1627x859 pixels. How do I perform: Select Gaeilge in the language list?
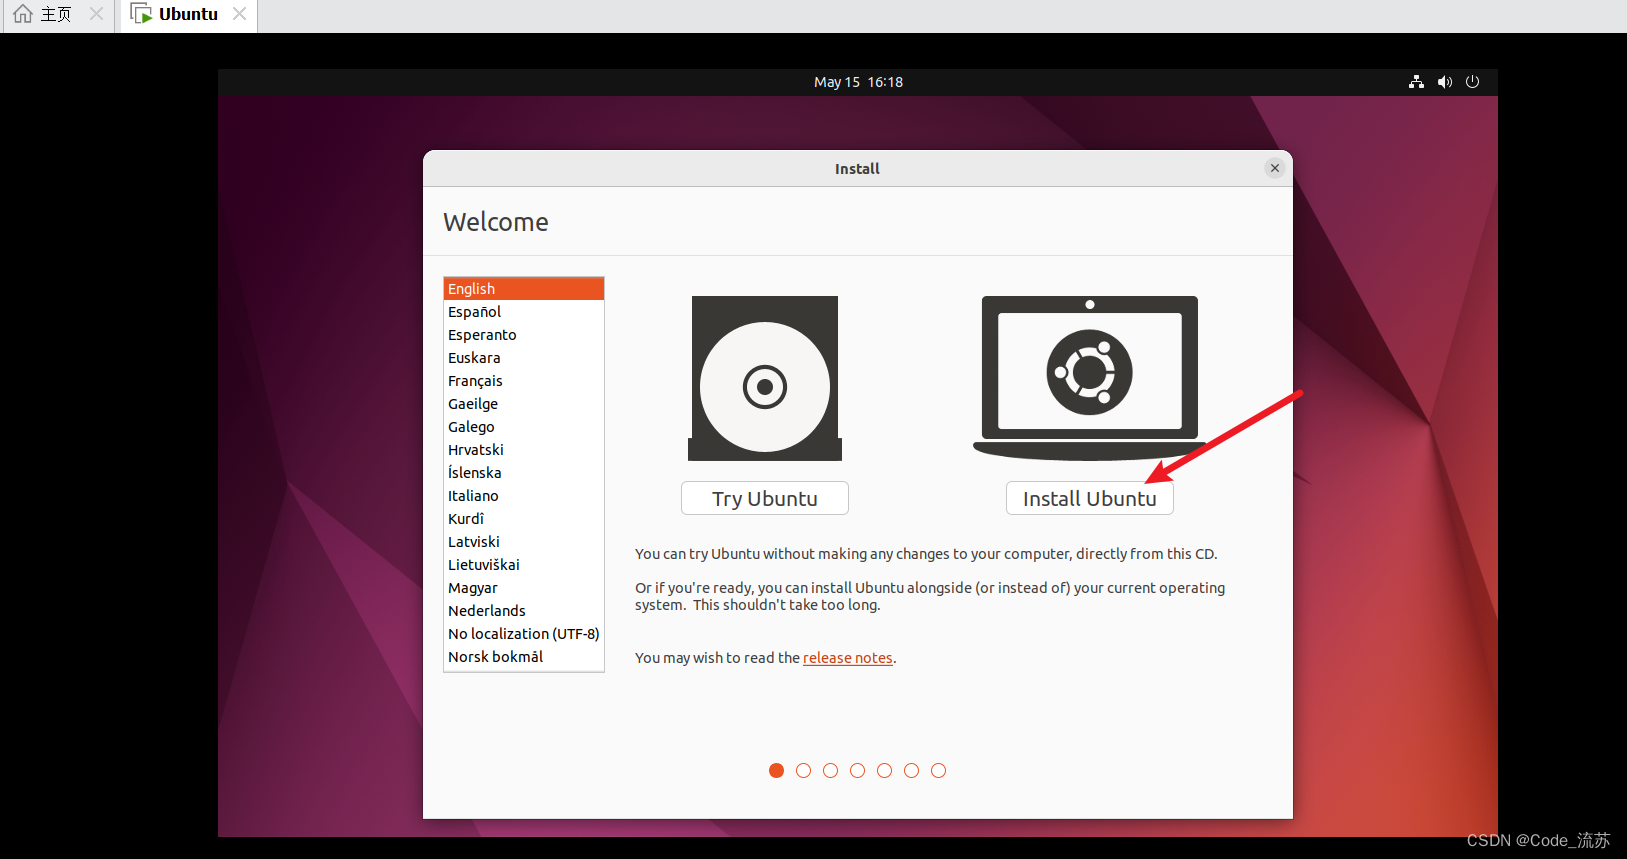tap(524, 404)
